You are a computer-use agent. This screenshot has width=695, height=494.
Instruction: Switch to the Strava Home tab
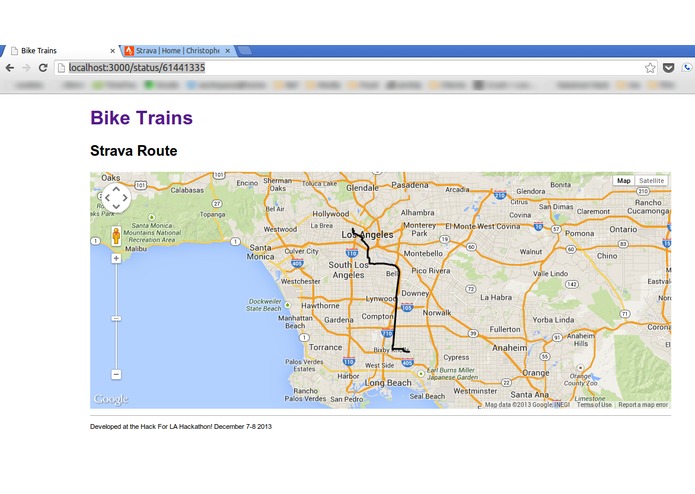pos(177,51)
